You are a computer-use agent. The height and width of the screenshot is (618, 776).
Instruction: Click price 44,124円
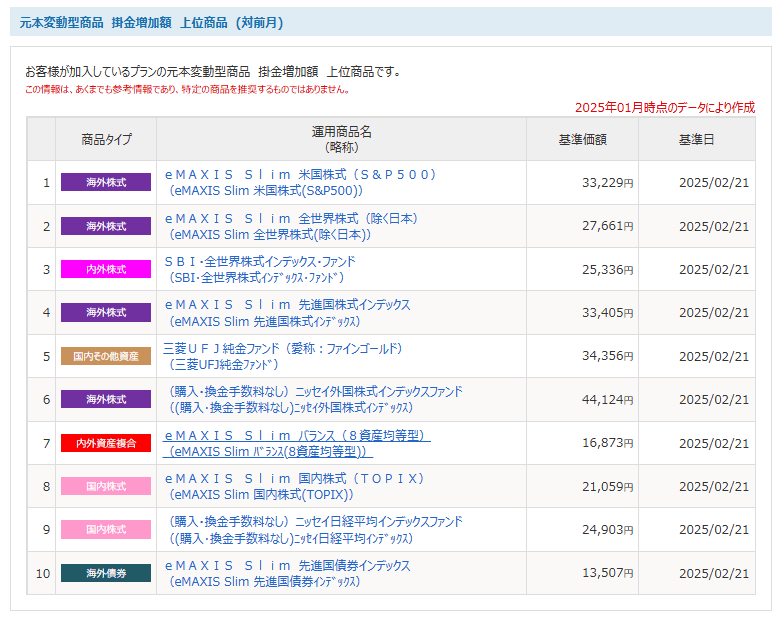[607, 399]
